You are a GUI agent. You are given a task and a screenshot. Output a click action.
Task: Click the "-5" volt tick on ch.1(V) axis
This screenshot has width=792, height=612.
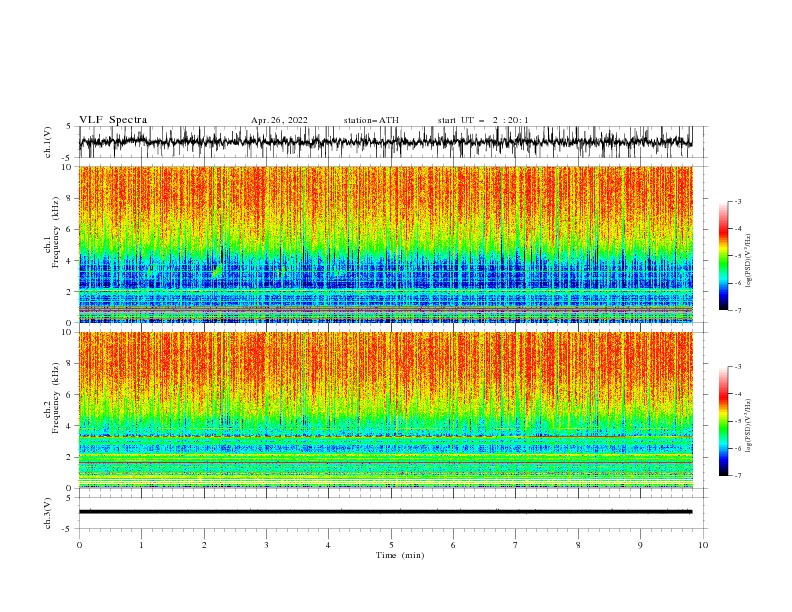[68, 158]
